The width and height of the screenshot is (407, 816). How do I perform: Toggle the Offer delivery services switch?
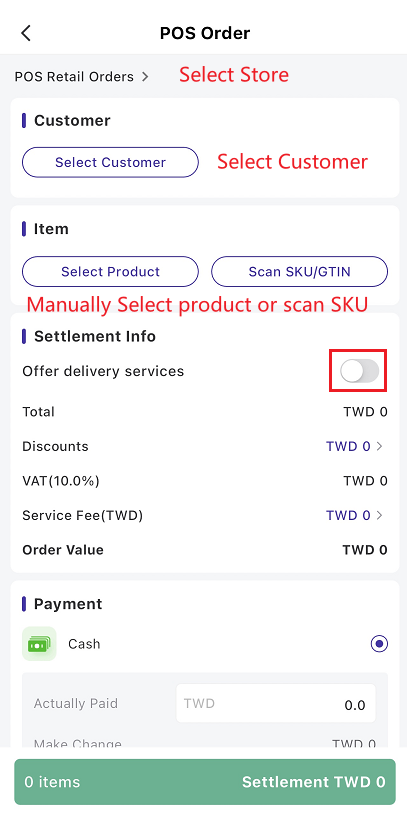coord(359,371)
